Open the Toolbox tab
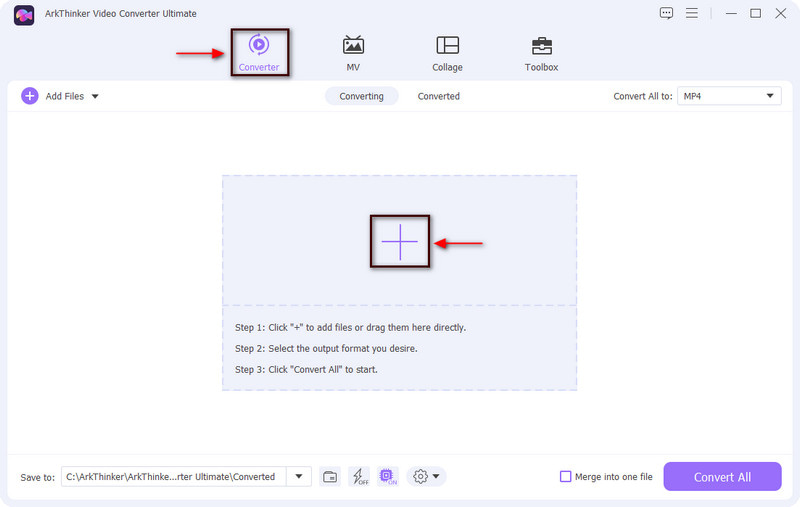This screenshot has width=800, height=507. click(x=541, y=53)
